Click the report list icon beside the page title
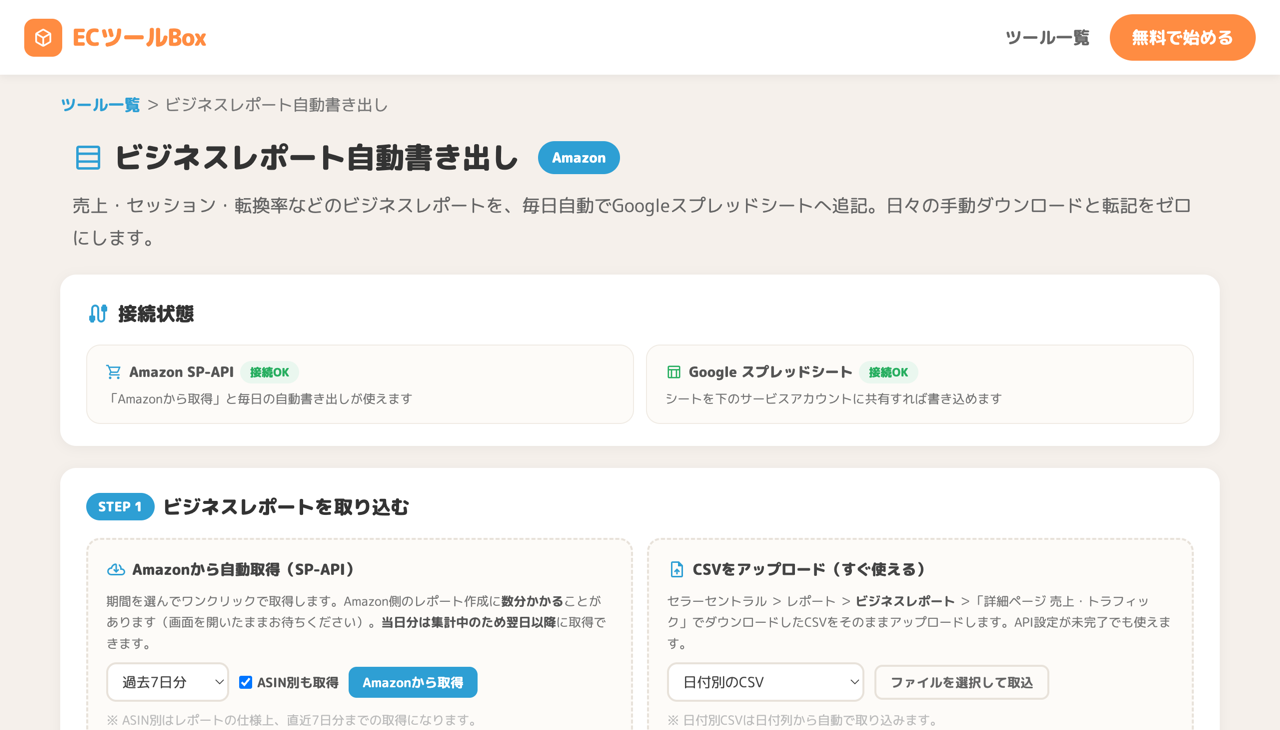The image size is (1280, 730). (x=88, y=158)
